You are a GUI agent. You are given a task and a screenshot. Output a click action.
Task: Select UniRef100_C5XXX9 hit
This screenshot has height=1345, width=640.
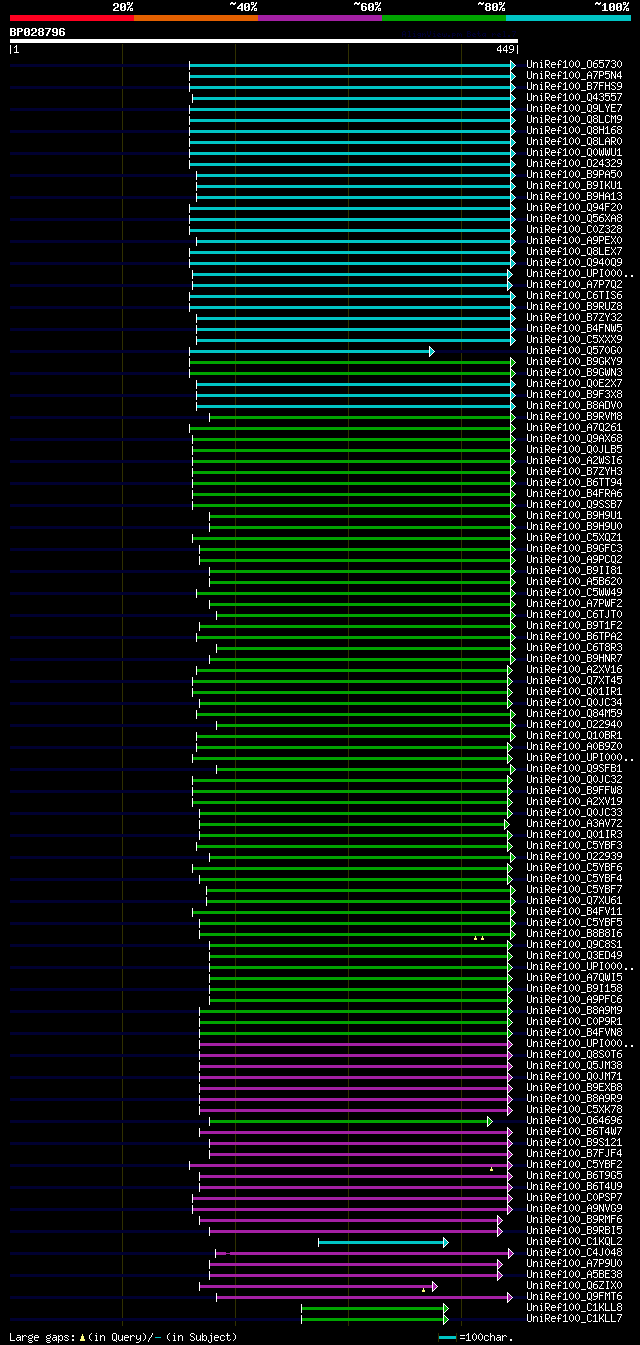pyautogui.click(x=575, y=339)
